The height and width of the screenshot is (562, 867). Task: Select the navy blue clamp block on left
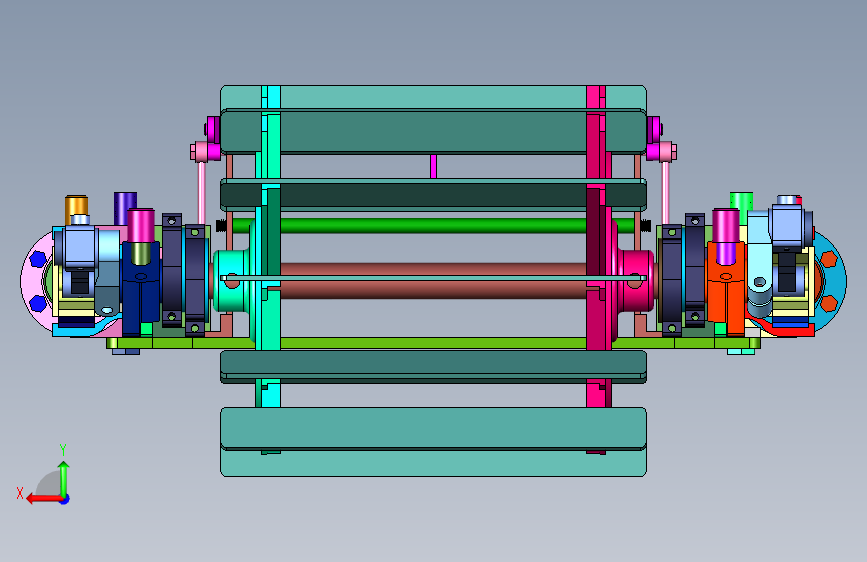(140, 288)
